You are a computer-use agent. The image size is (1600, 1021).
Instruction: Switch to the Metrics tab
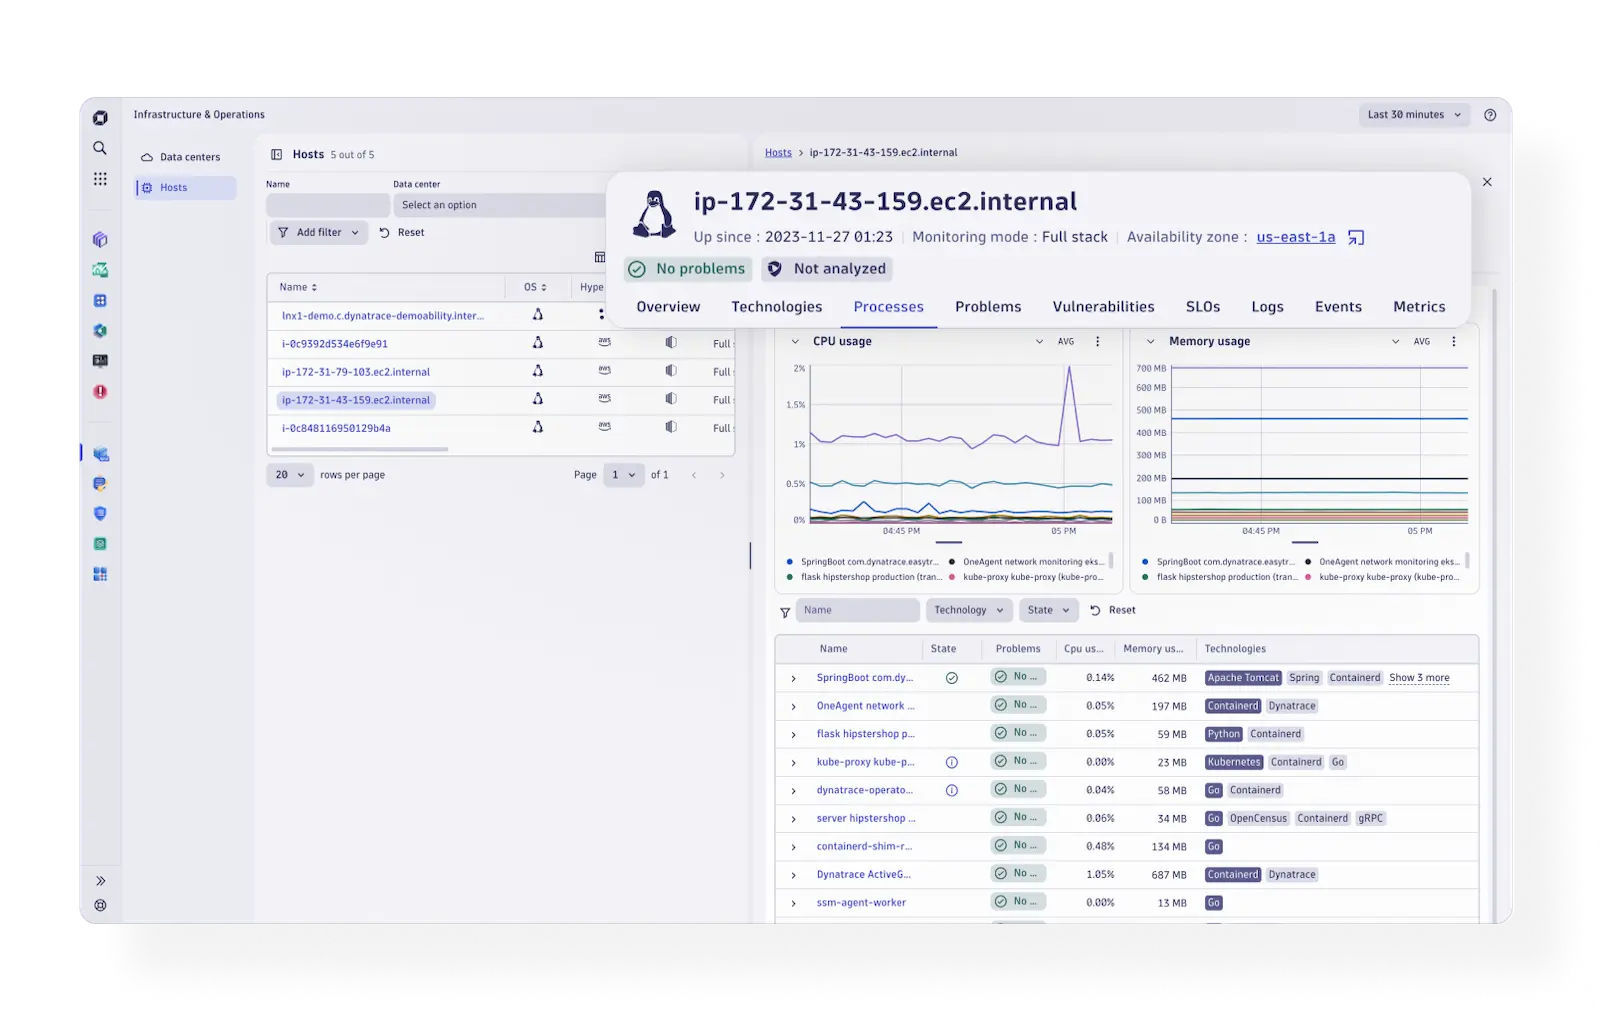[x=1419, y=307]
